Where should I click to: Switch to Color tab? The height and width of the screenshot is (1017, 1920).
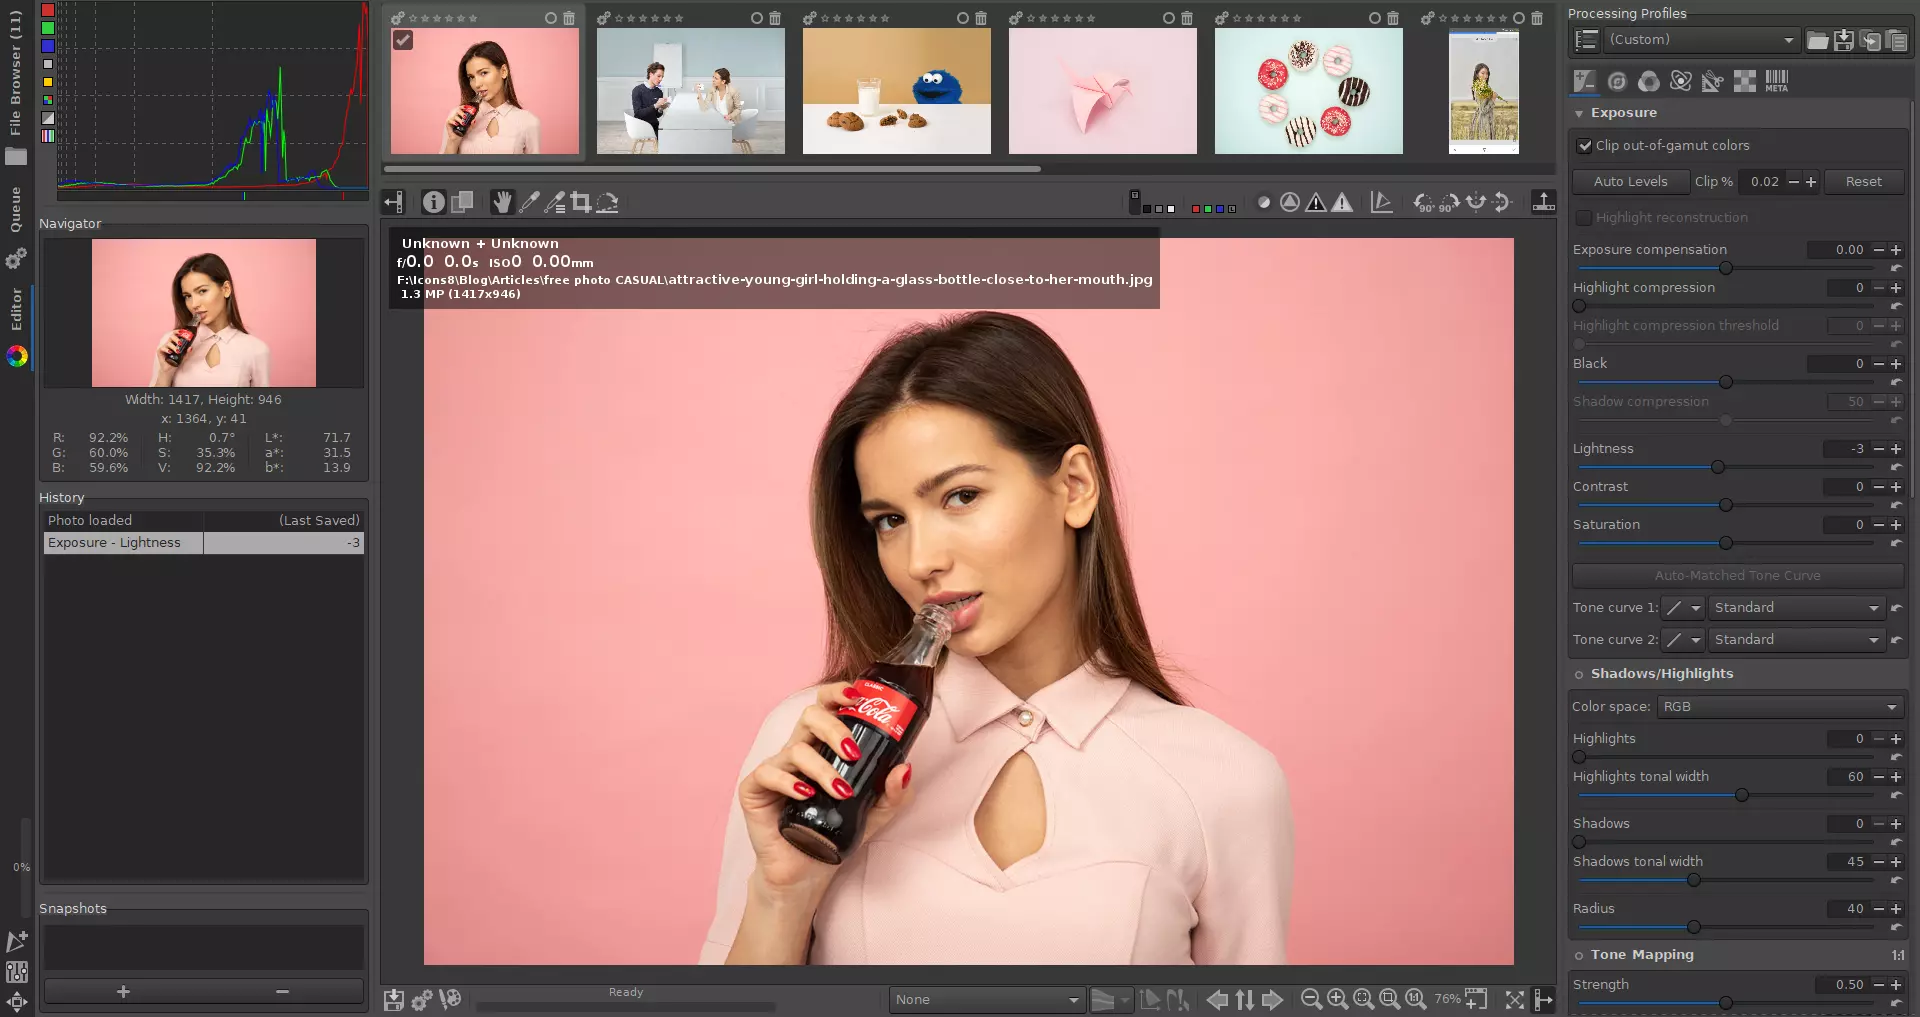pos(1649,81)
